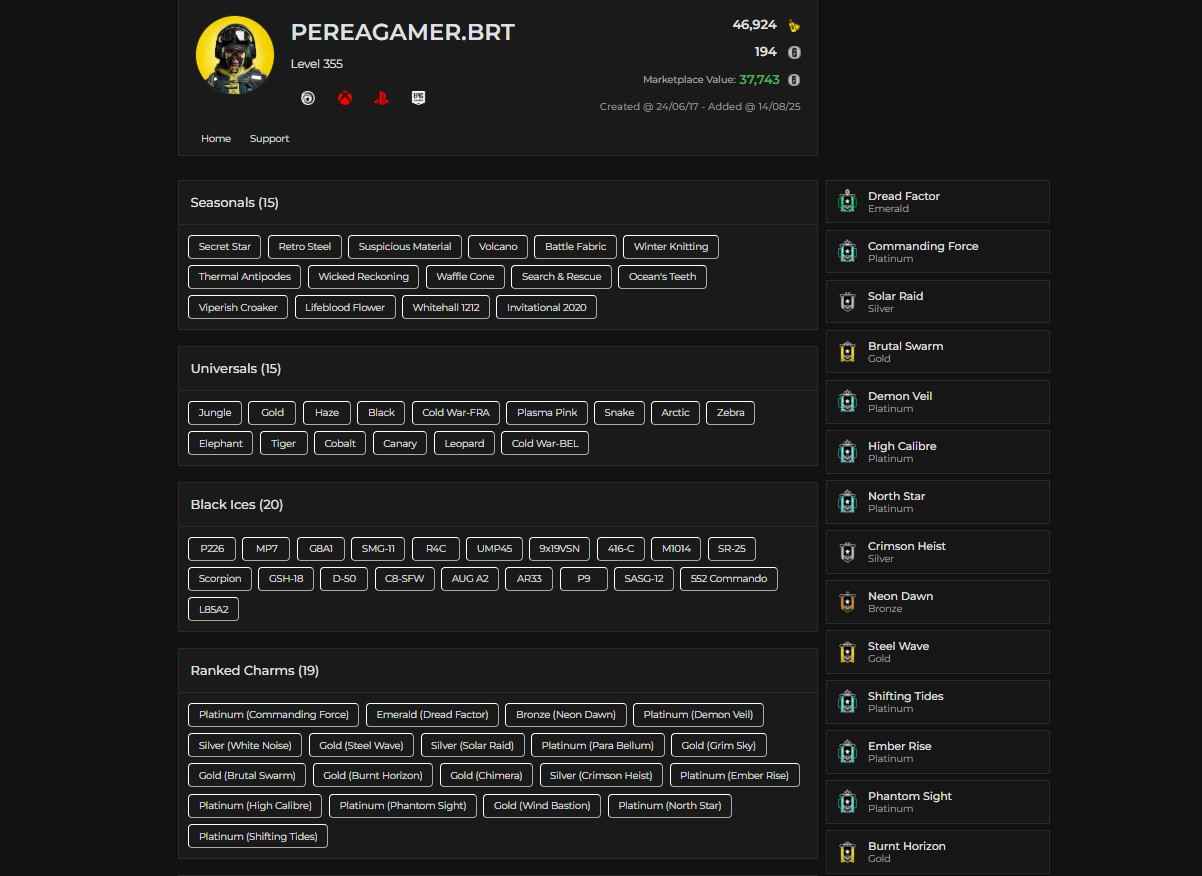
Task: Select the Xbox platform icon
Action: pyautogui.click(x=344, y=98)
